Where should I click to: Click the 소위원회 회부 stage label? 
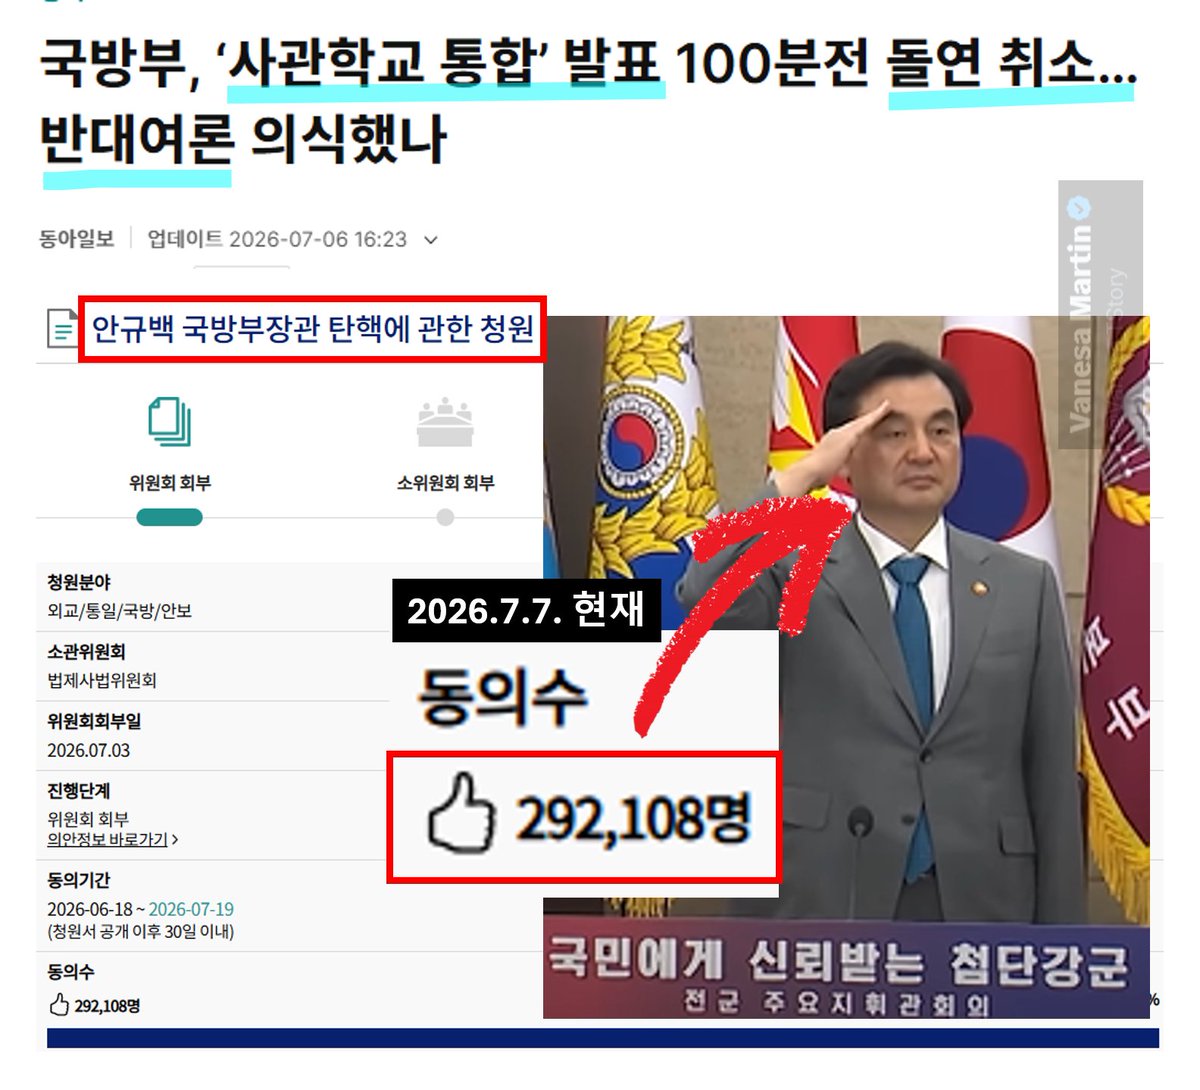click(445, 483)
